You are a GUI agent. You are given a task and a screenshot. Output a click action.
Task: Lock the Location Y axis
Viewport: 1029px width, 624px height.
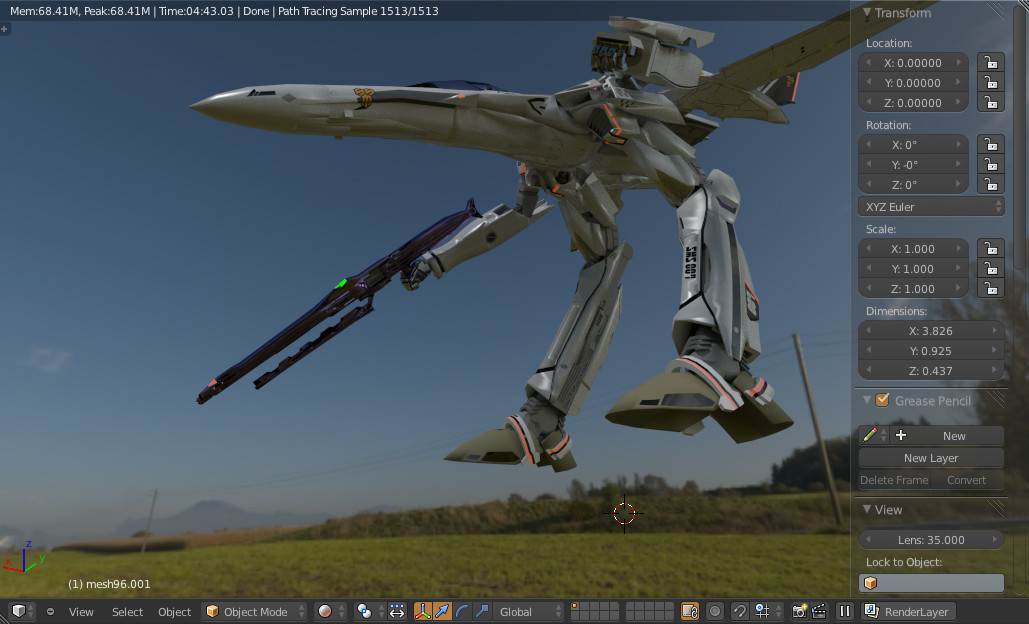tap(990, 83)
